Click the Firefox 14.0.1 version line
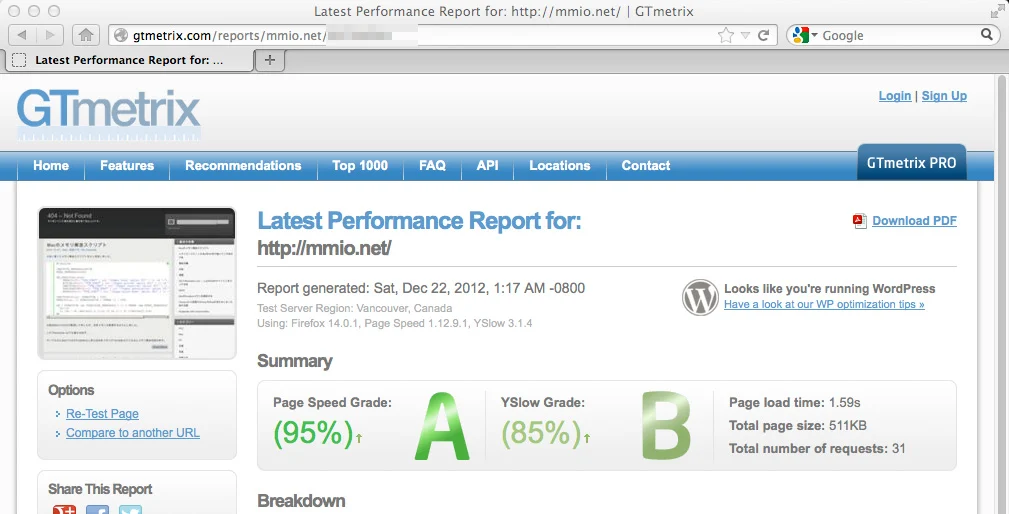Image resolution: width=1009 pixels, height=514 pixels. [394, 323]
